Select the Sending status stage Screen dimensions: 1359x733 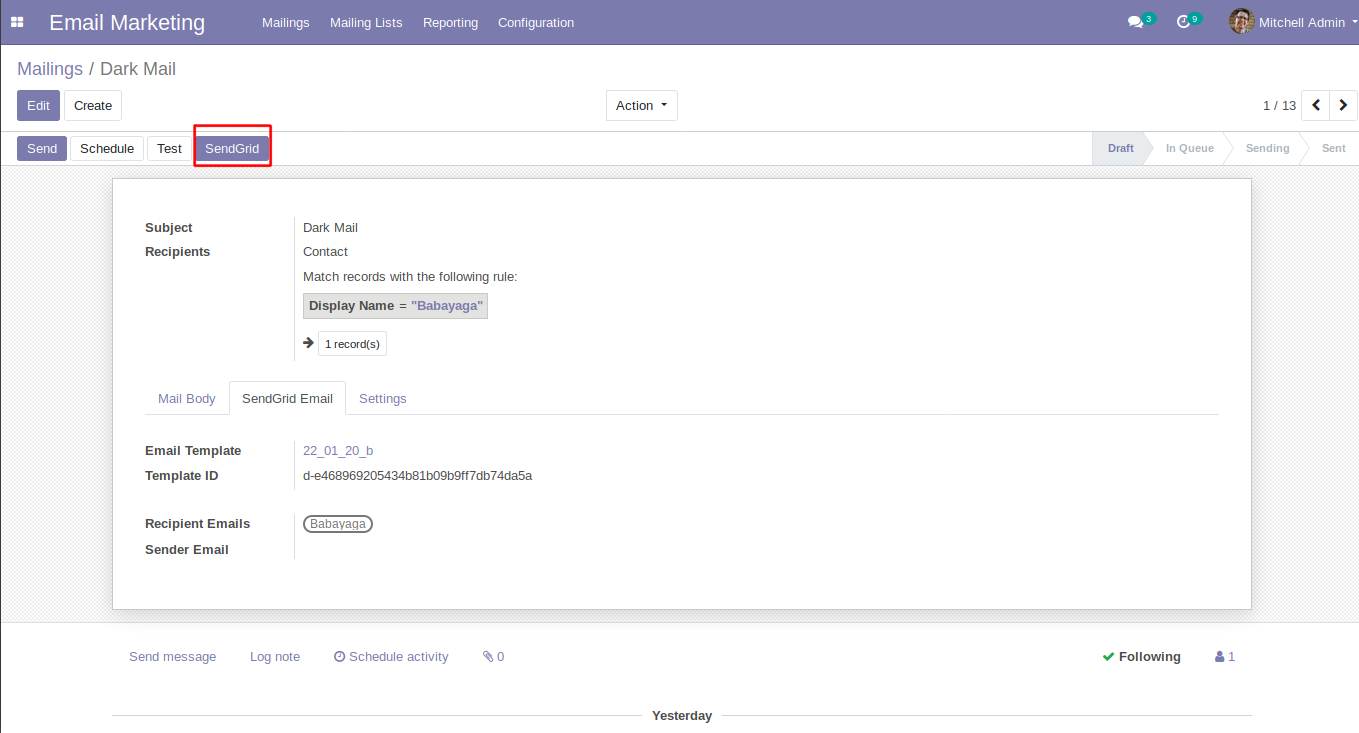pos(1267,148)
